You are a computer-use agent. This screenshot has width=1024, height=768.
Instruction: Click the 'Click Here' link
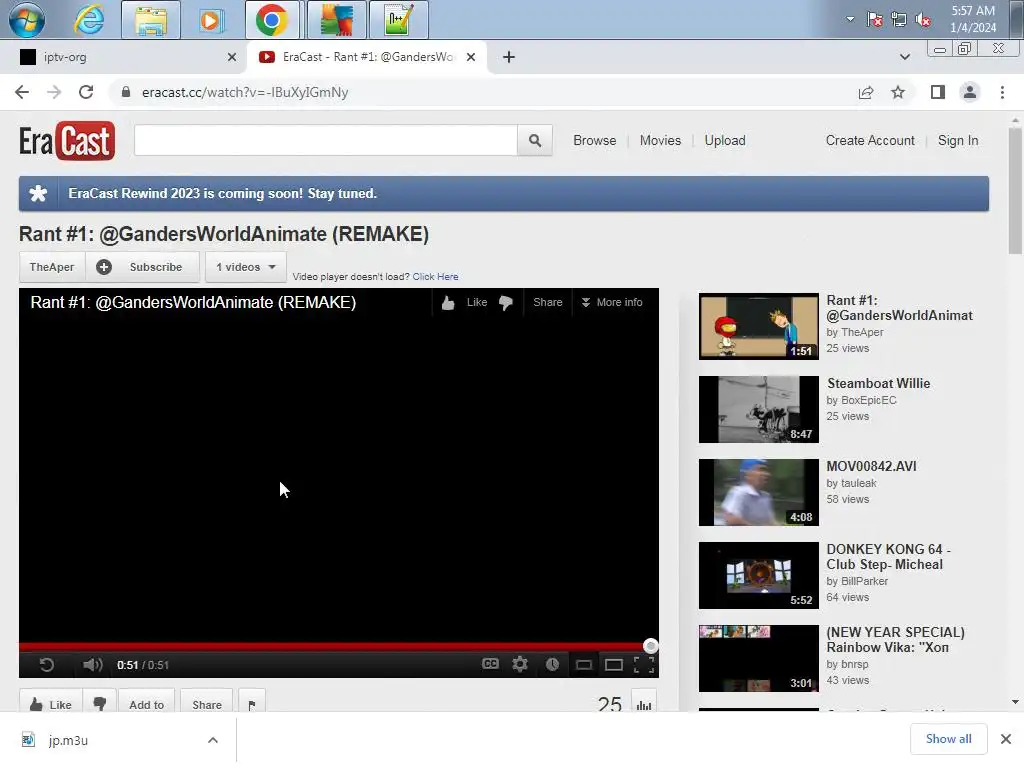(x=436, y=277)
